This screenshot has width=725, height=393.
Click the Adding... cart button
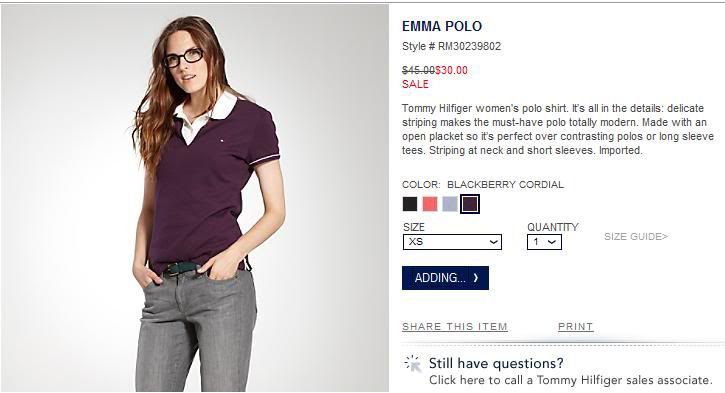coord(445,278)
